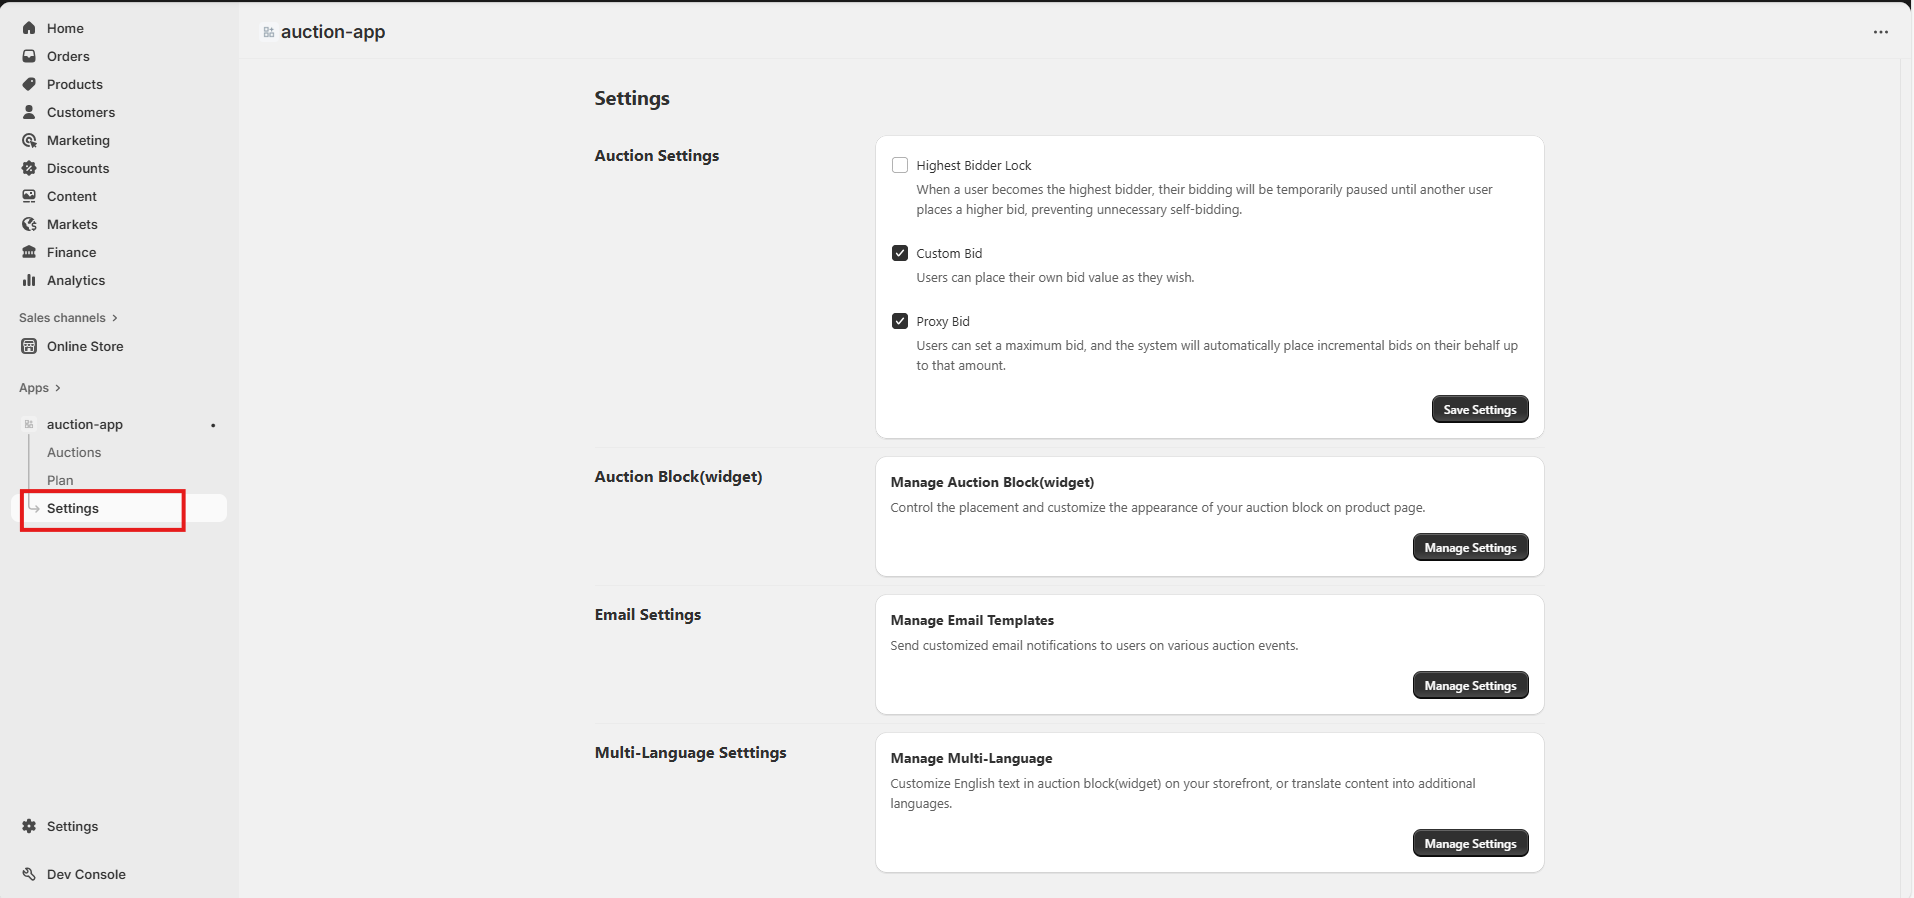Screen dimensions: 1914x898
Task: Click Manage Settings for Multi-Language
Action: (1470, 843)
